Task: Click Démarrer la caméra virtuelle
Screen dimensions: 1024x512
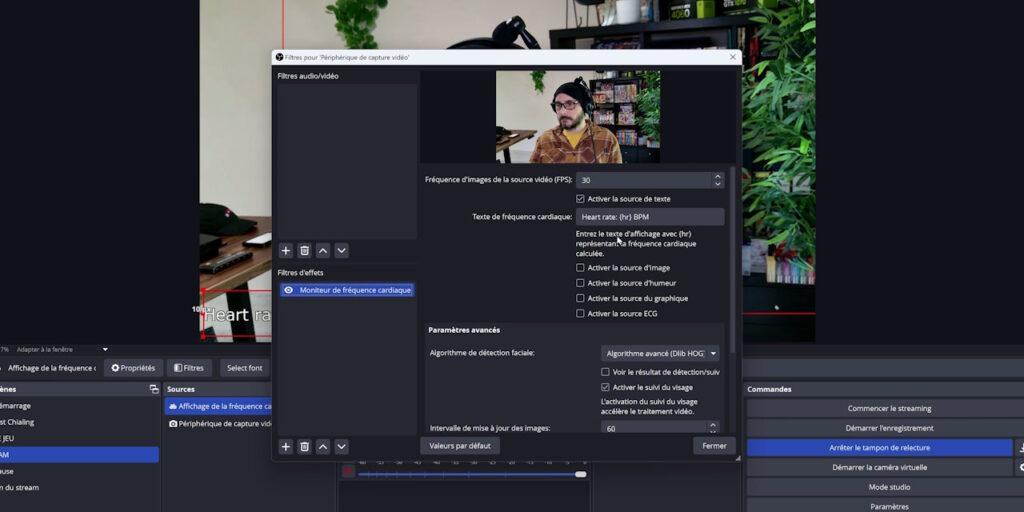Action: click(x=880, y=468)
